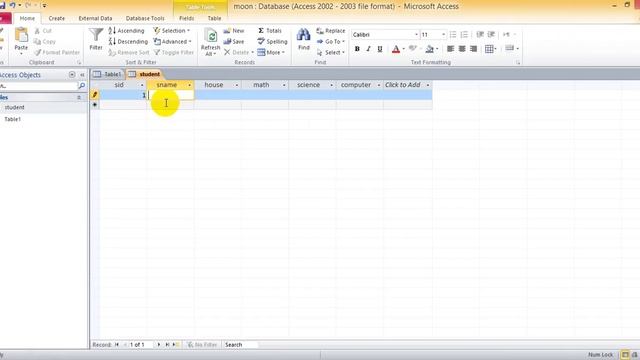This screenshot has height=360, width=640.
Task: Open Table1 in navigation pane
Action: (x=13, y=119)
